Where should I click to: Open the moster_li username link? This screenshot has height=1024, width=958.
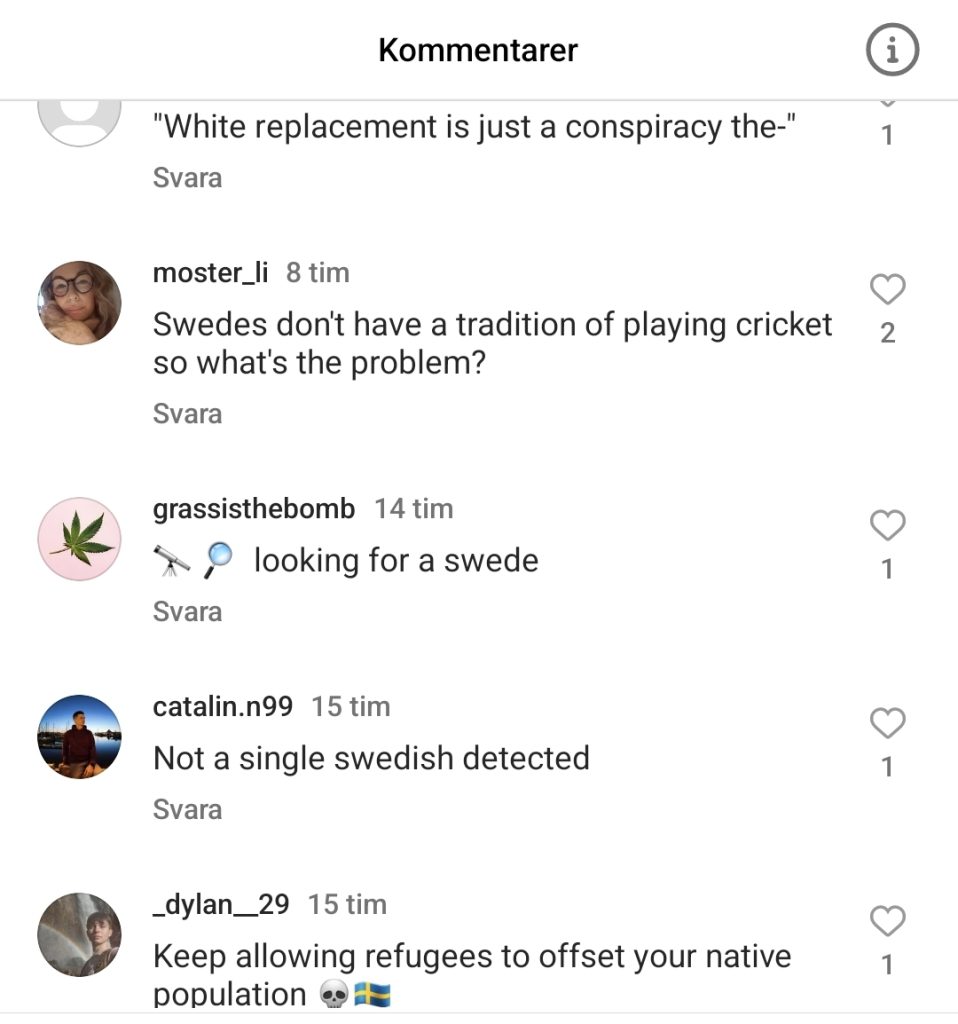coord(211,273)
